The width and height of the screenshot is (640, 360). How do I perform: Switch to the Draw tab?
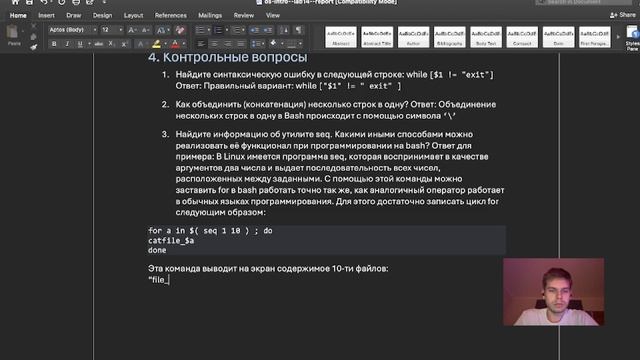click(x=73, y=16)
